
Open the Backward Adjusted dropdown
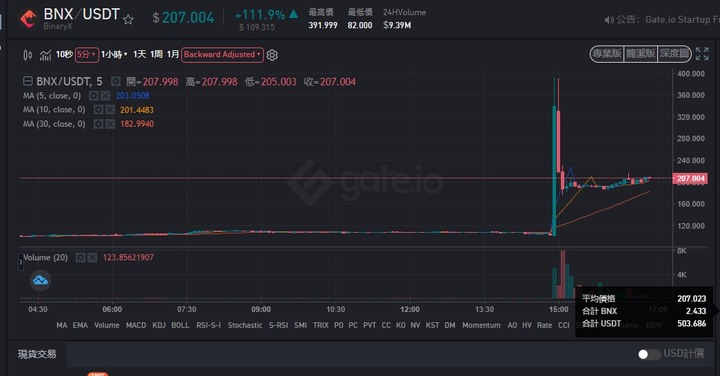(222, 55)
